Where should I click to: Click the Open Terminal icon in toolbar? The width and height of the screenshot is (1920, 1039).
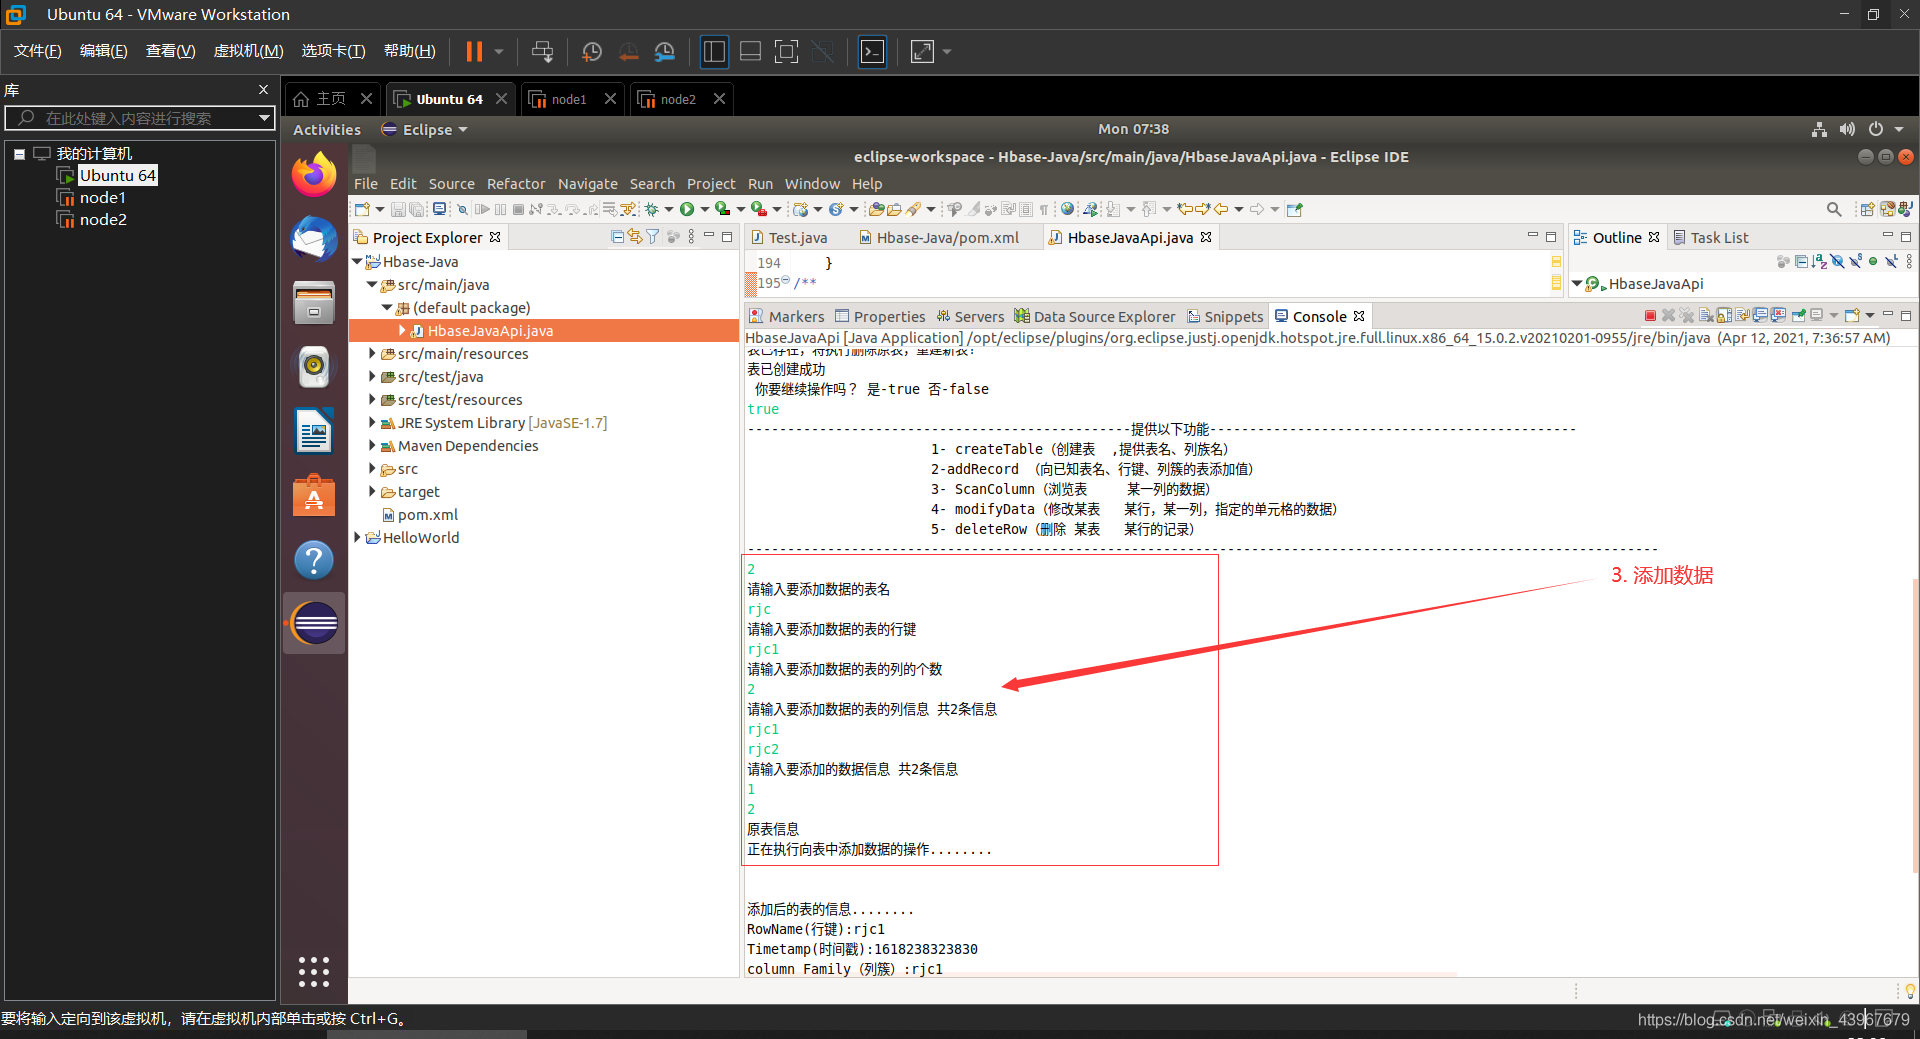(439, 209)
